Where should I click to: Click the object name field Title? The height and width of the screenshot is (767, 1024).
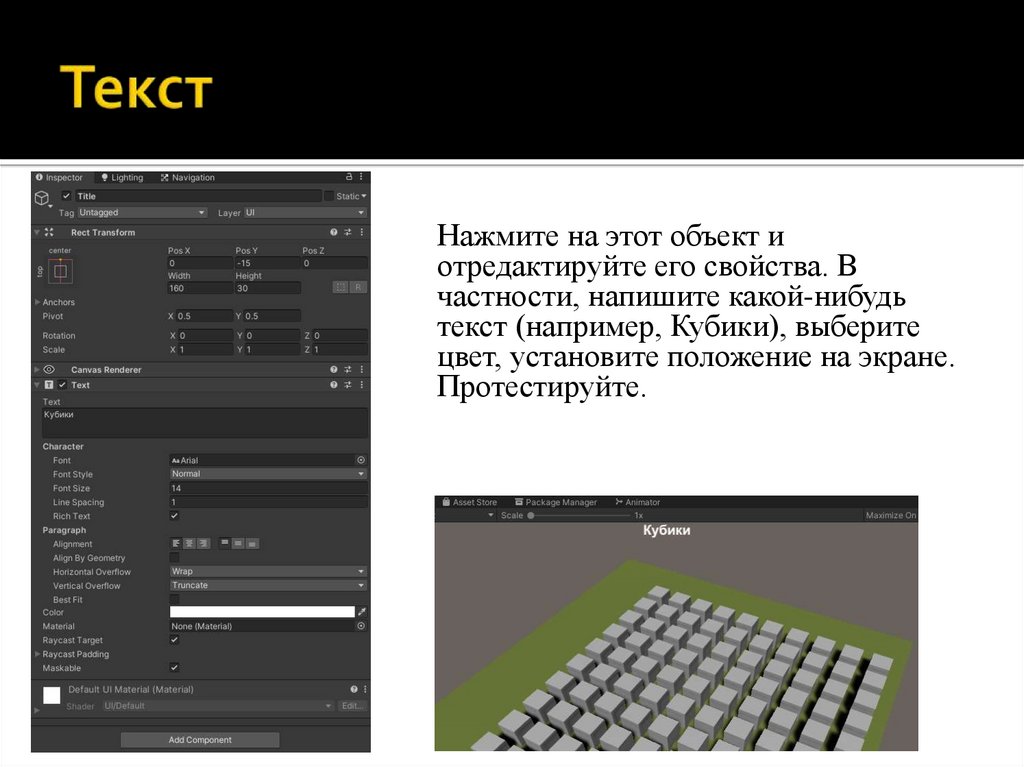click(x=199, y=196)
